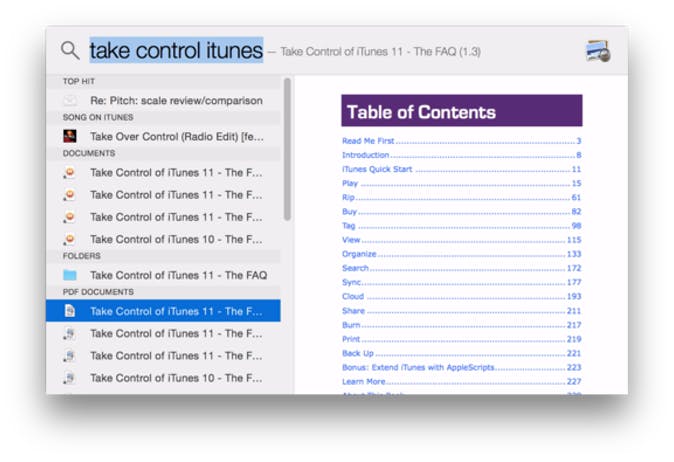The width and height of the screenshot is (674, 462).
Task: Go to the 'Print' chapter link
Action: click(461, 340)
